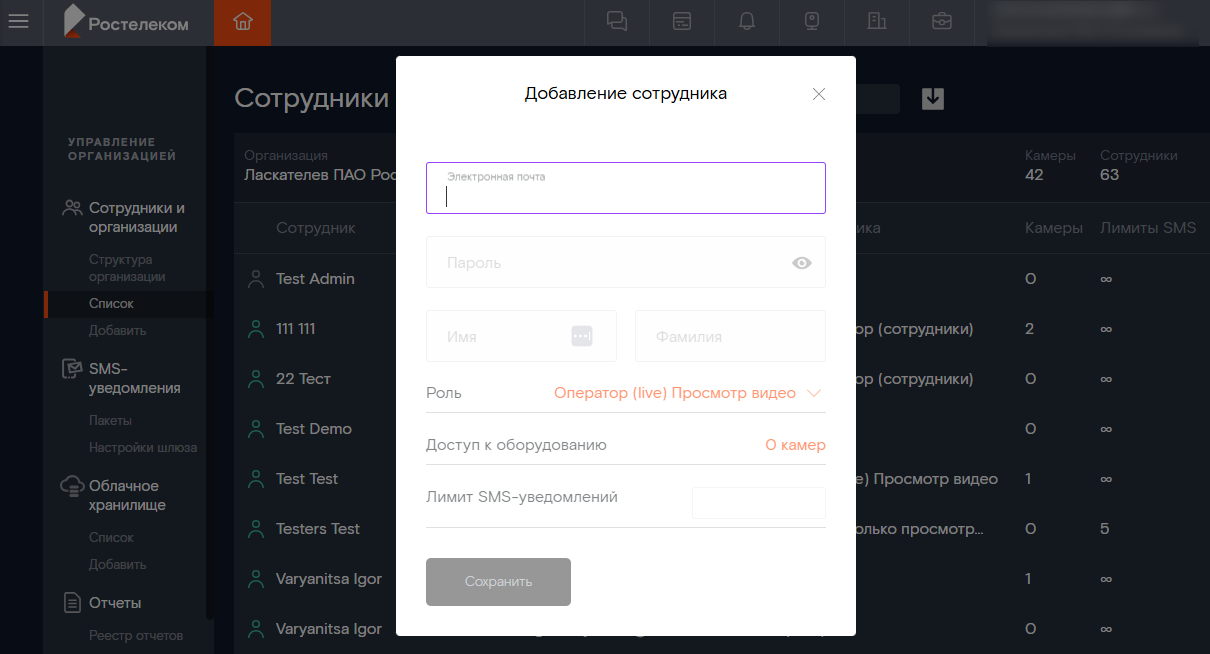
Task: Open the 0 камер equipment access link
Action: (x=796, y=445)
